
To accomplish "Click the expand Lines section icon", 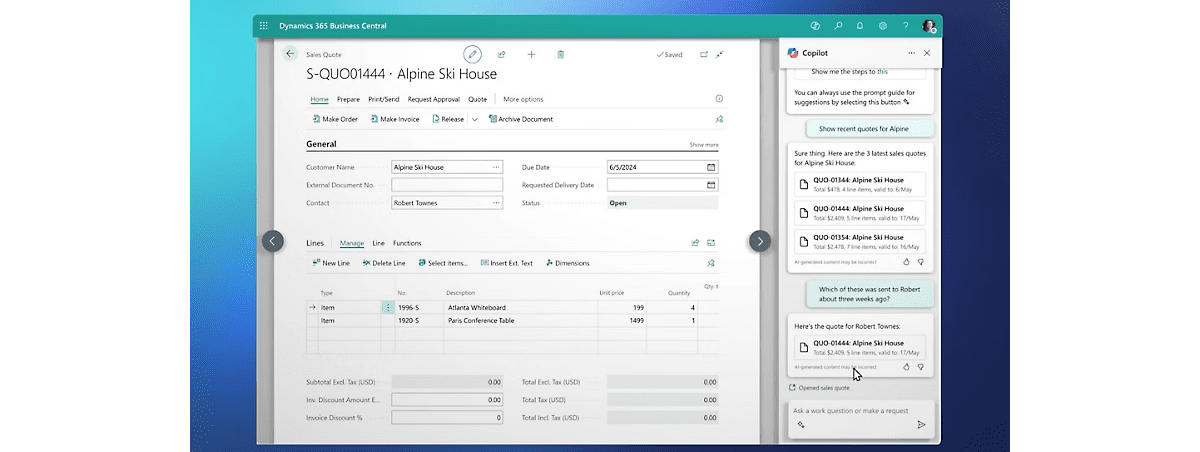I will [712, 242].
